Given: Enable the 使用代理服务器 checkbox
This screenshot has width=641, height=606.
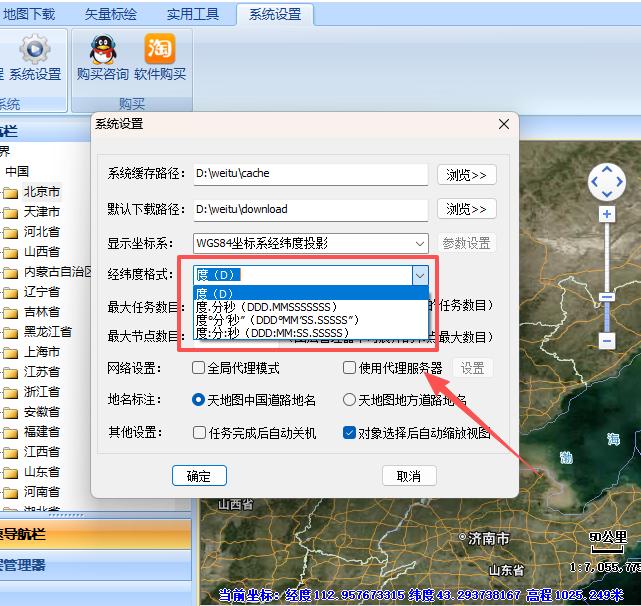Looking at the screenshot, I should tap(349, 367).
